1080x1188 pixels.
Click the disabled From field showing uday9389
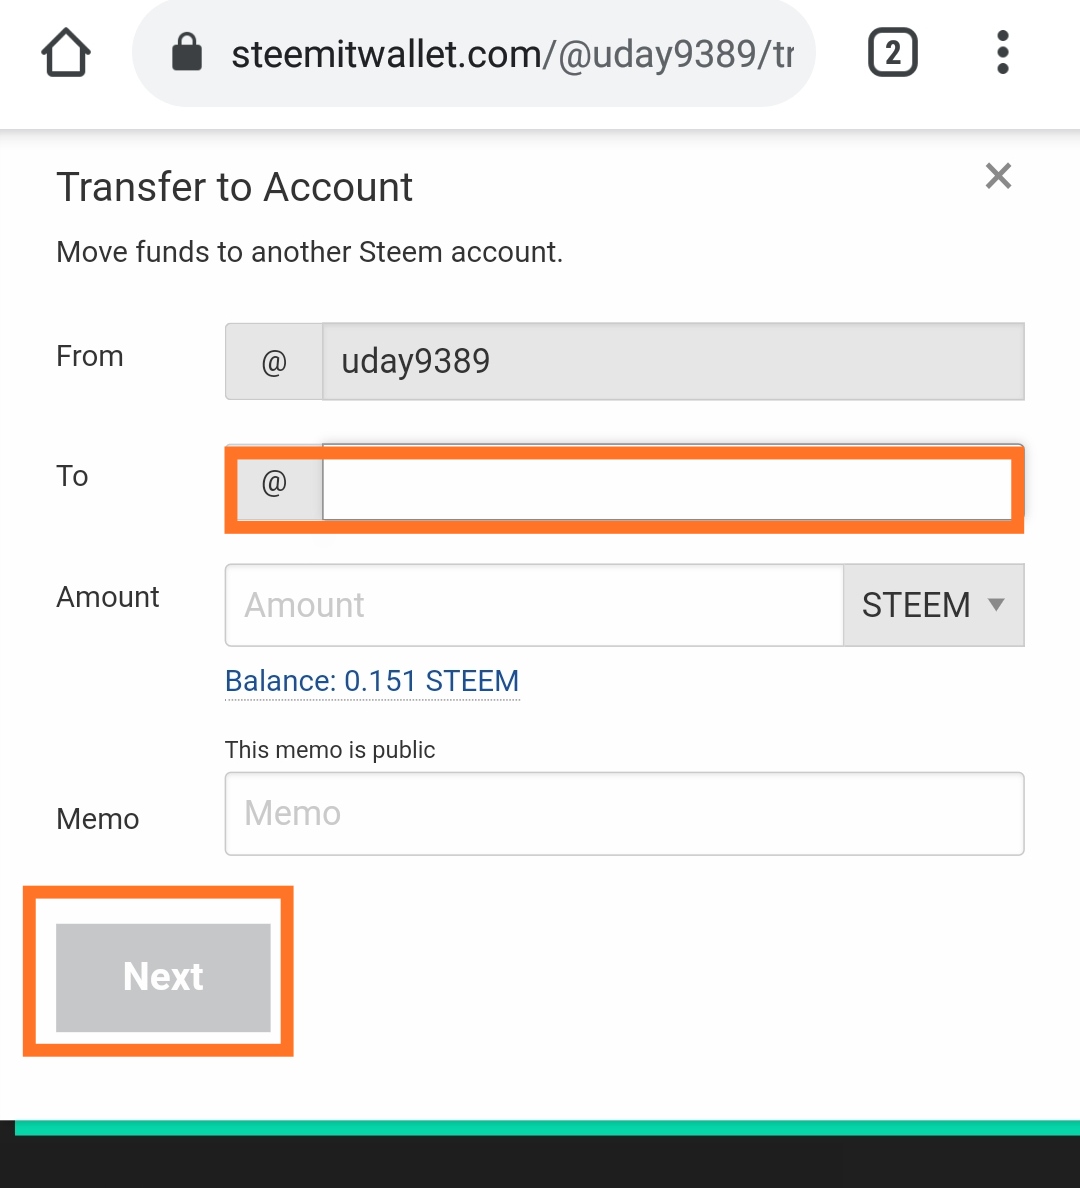coord(672,361)
